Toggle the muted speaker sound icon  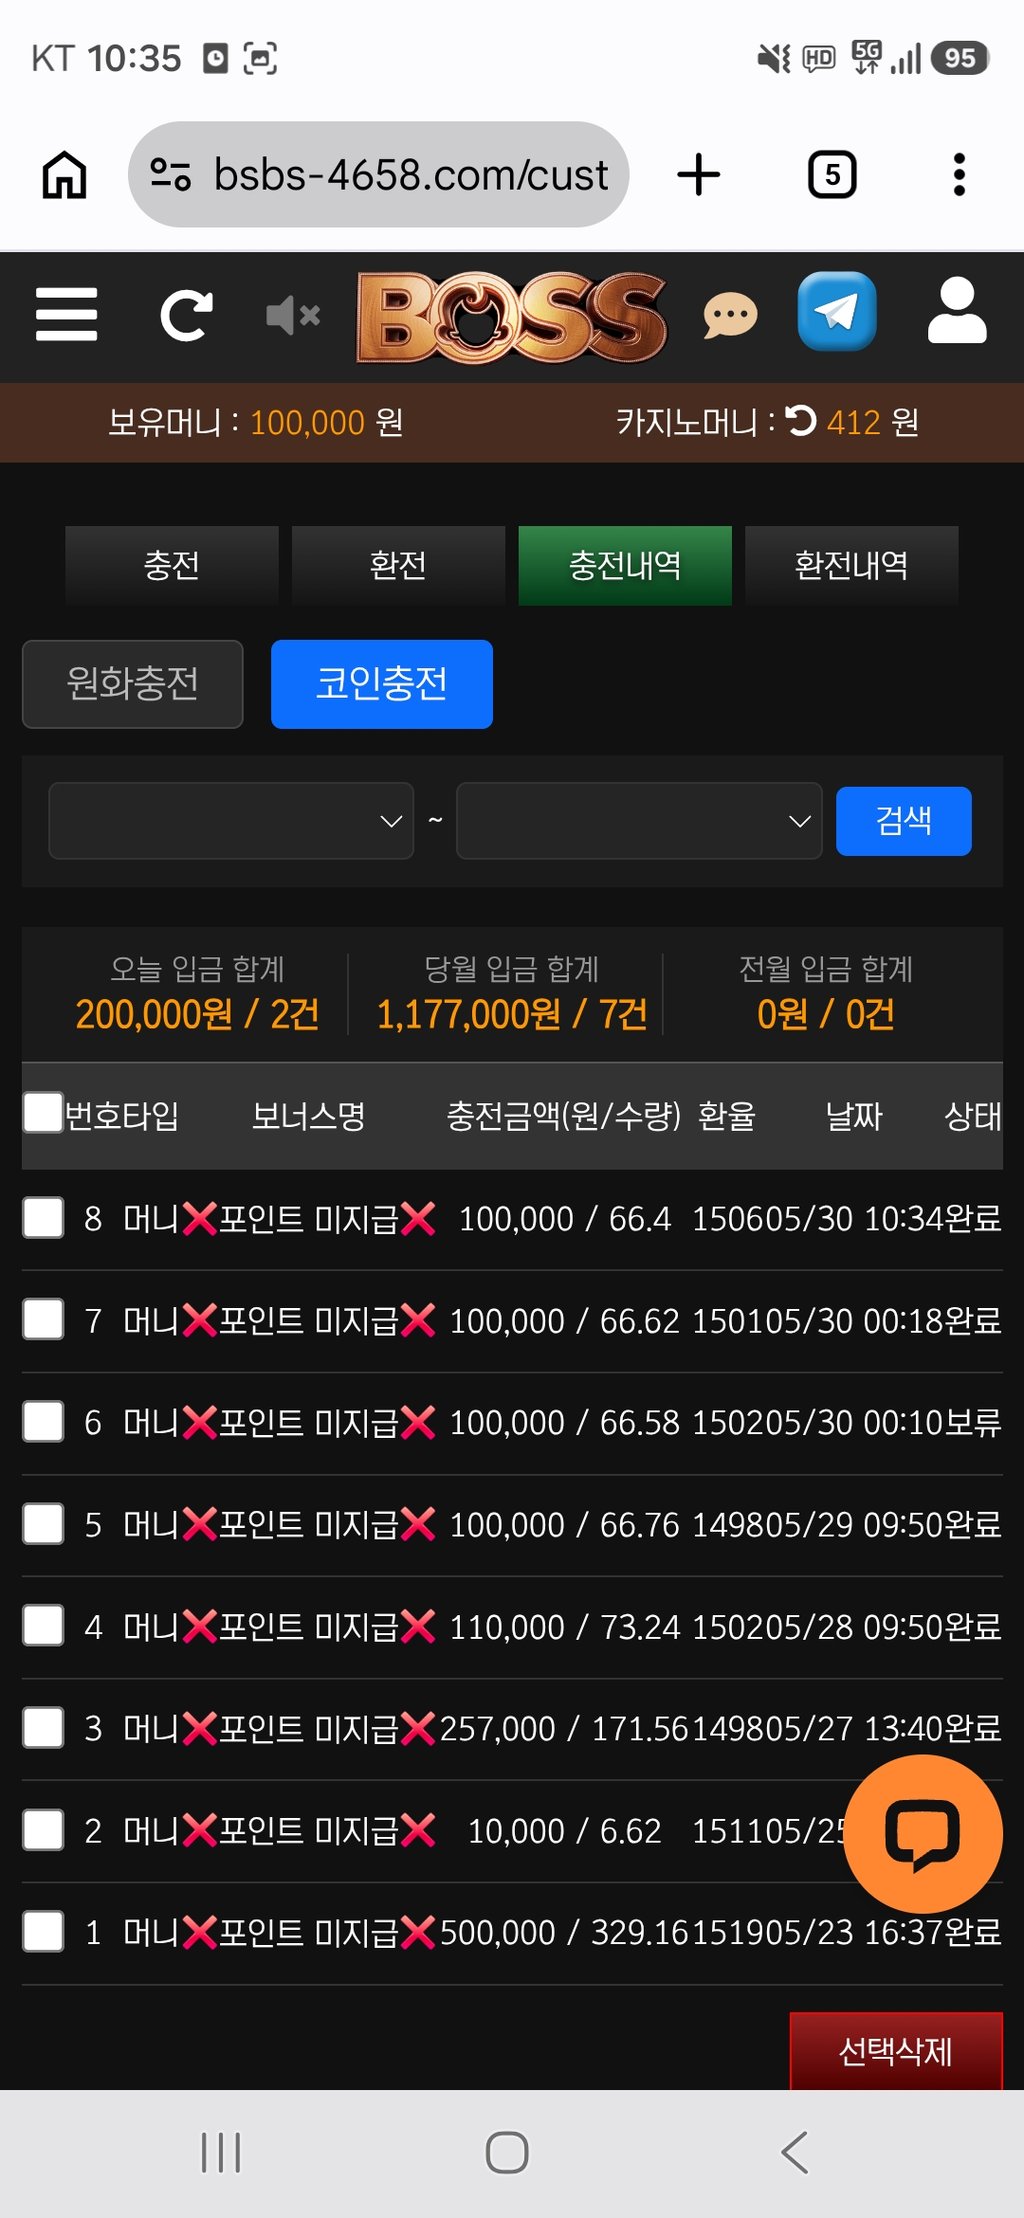pos(293,315)
